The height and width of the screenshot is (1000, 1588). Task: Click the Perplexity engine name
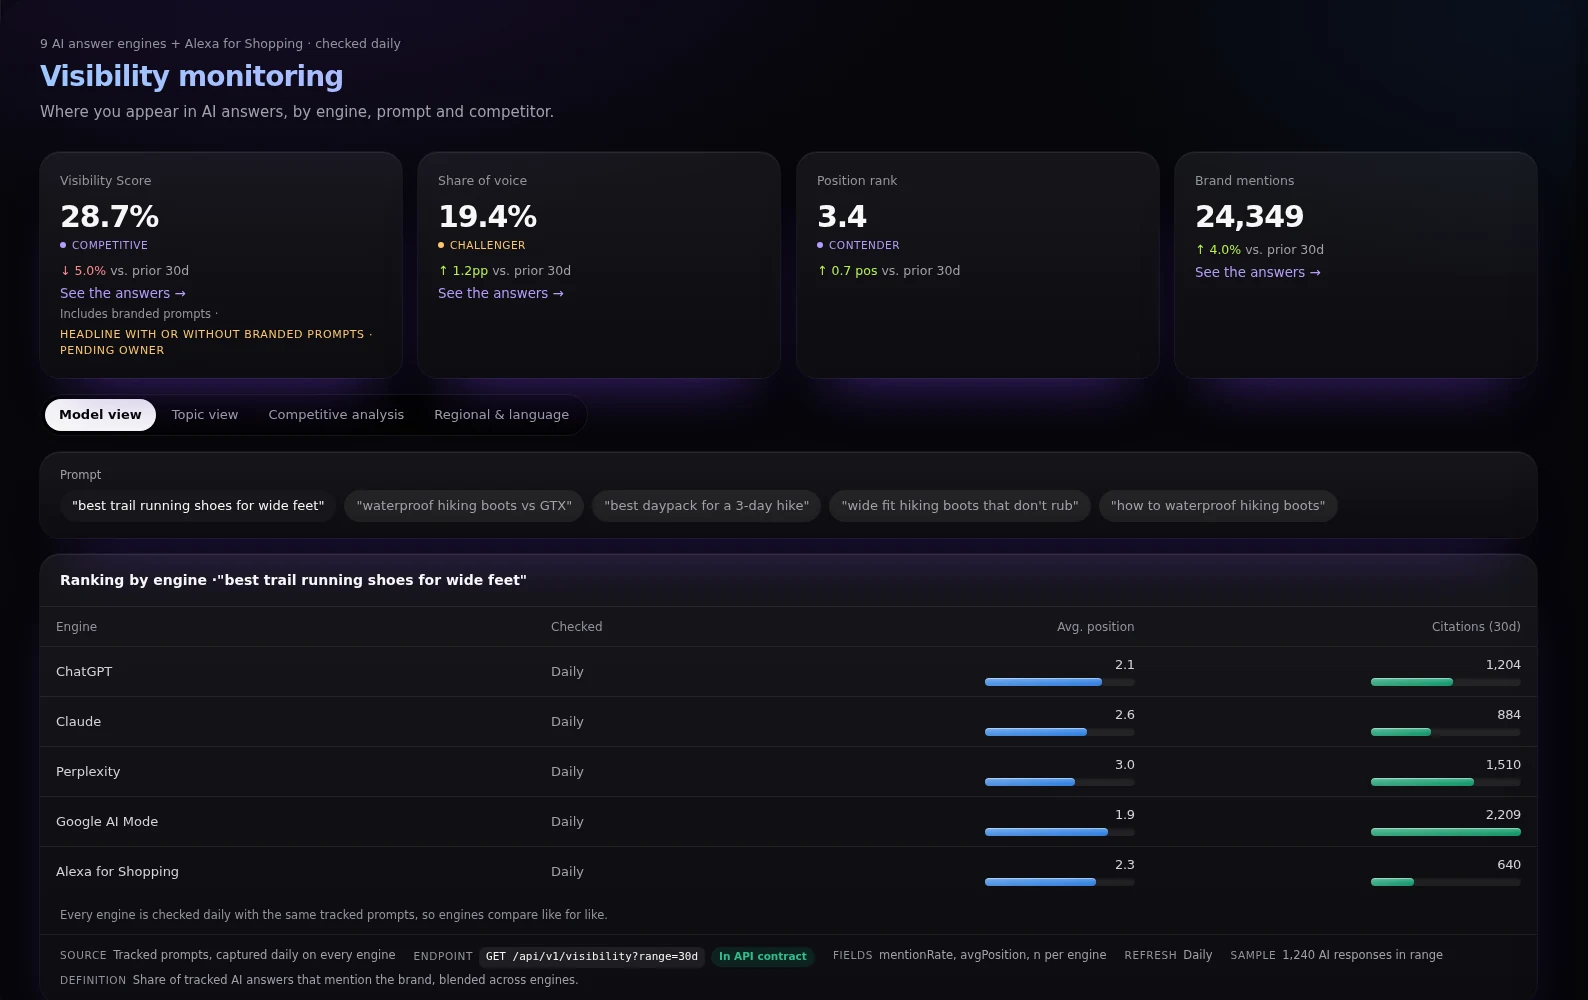point(88,772)
